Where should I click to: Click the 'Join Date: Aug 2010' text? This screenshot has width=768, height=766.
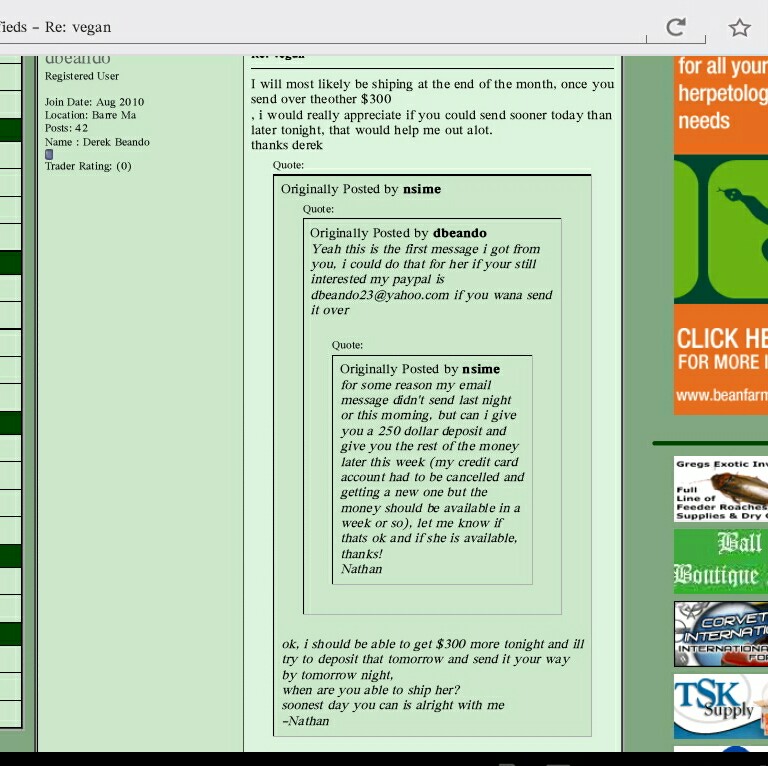pos(95,102)
